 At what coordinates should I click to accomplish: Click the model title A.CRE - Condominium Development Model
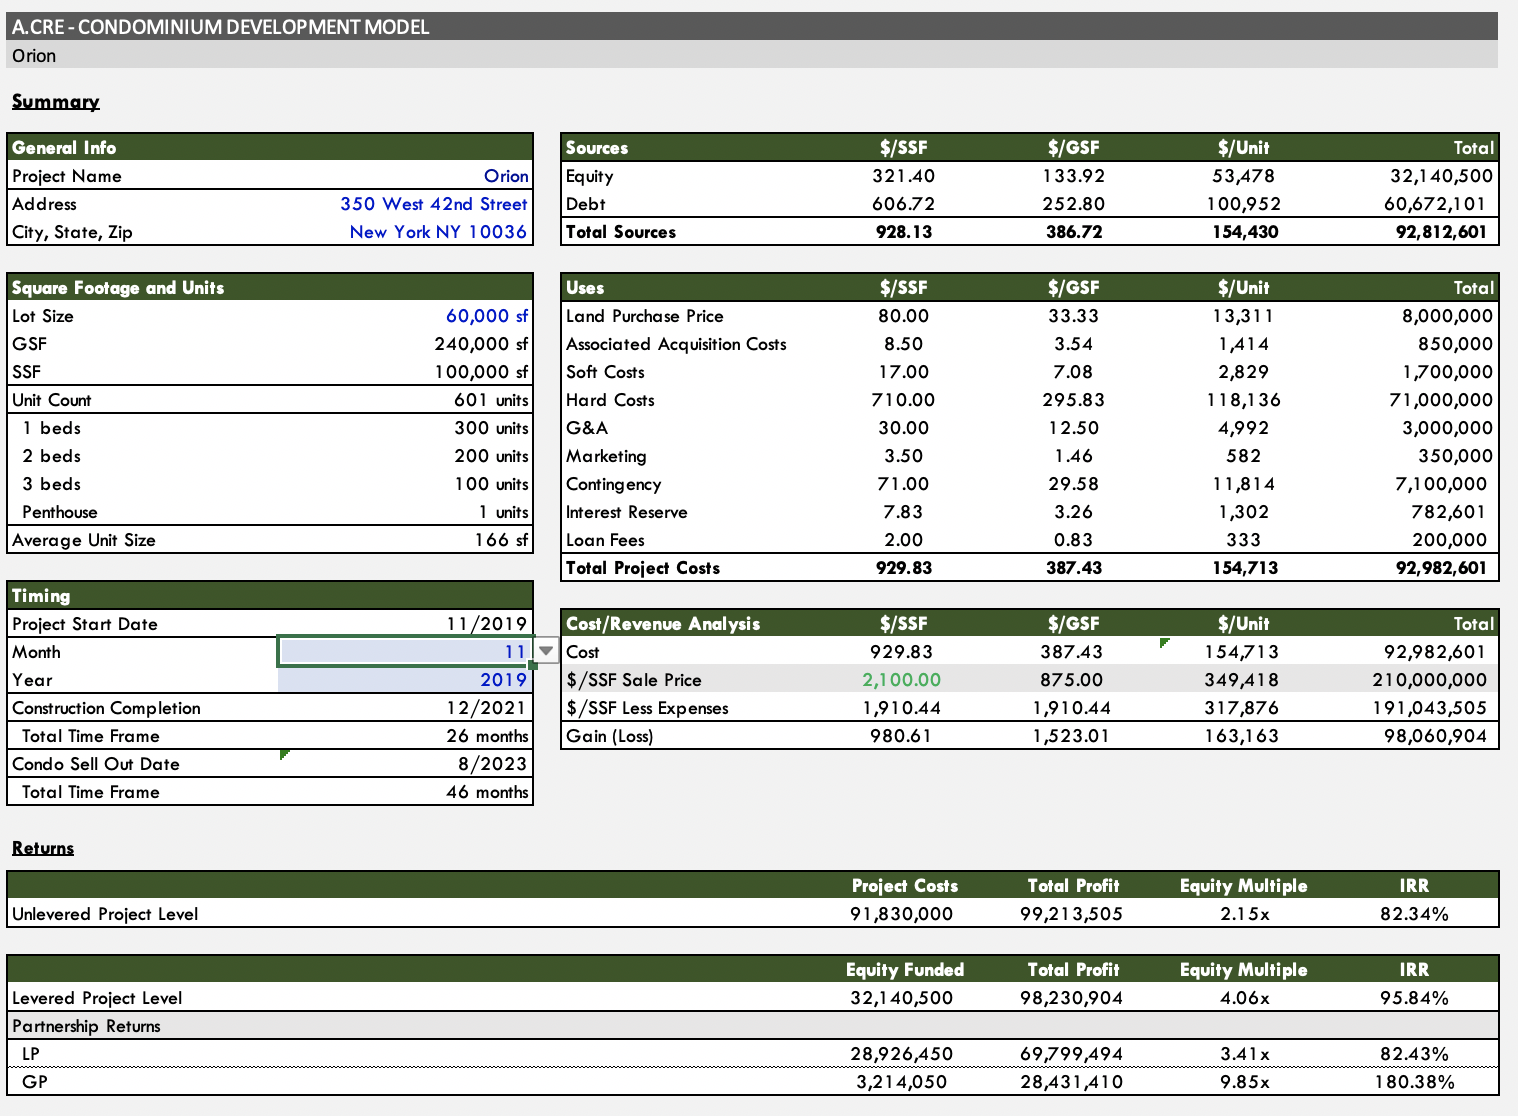tap(221, 27)
